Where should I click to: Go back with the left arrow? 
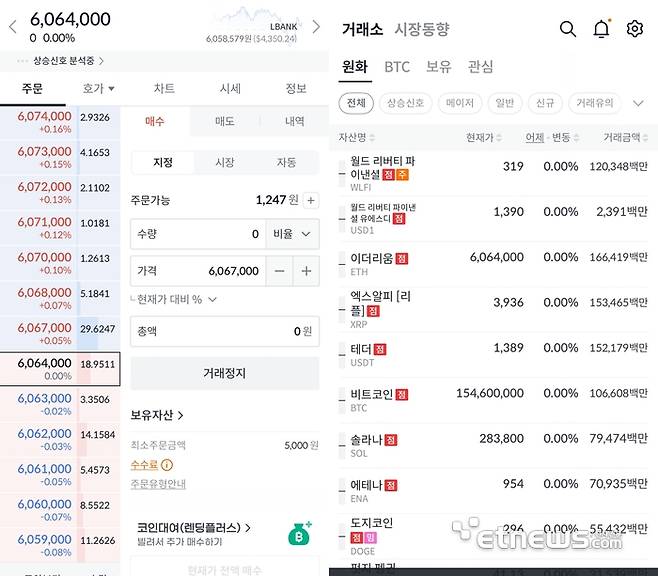click(13, 27)
